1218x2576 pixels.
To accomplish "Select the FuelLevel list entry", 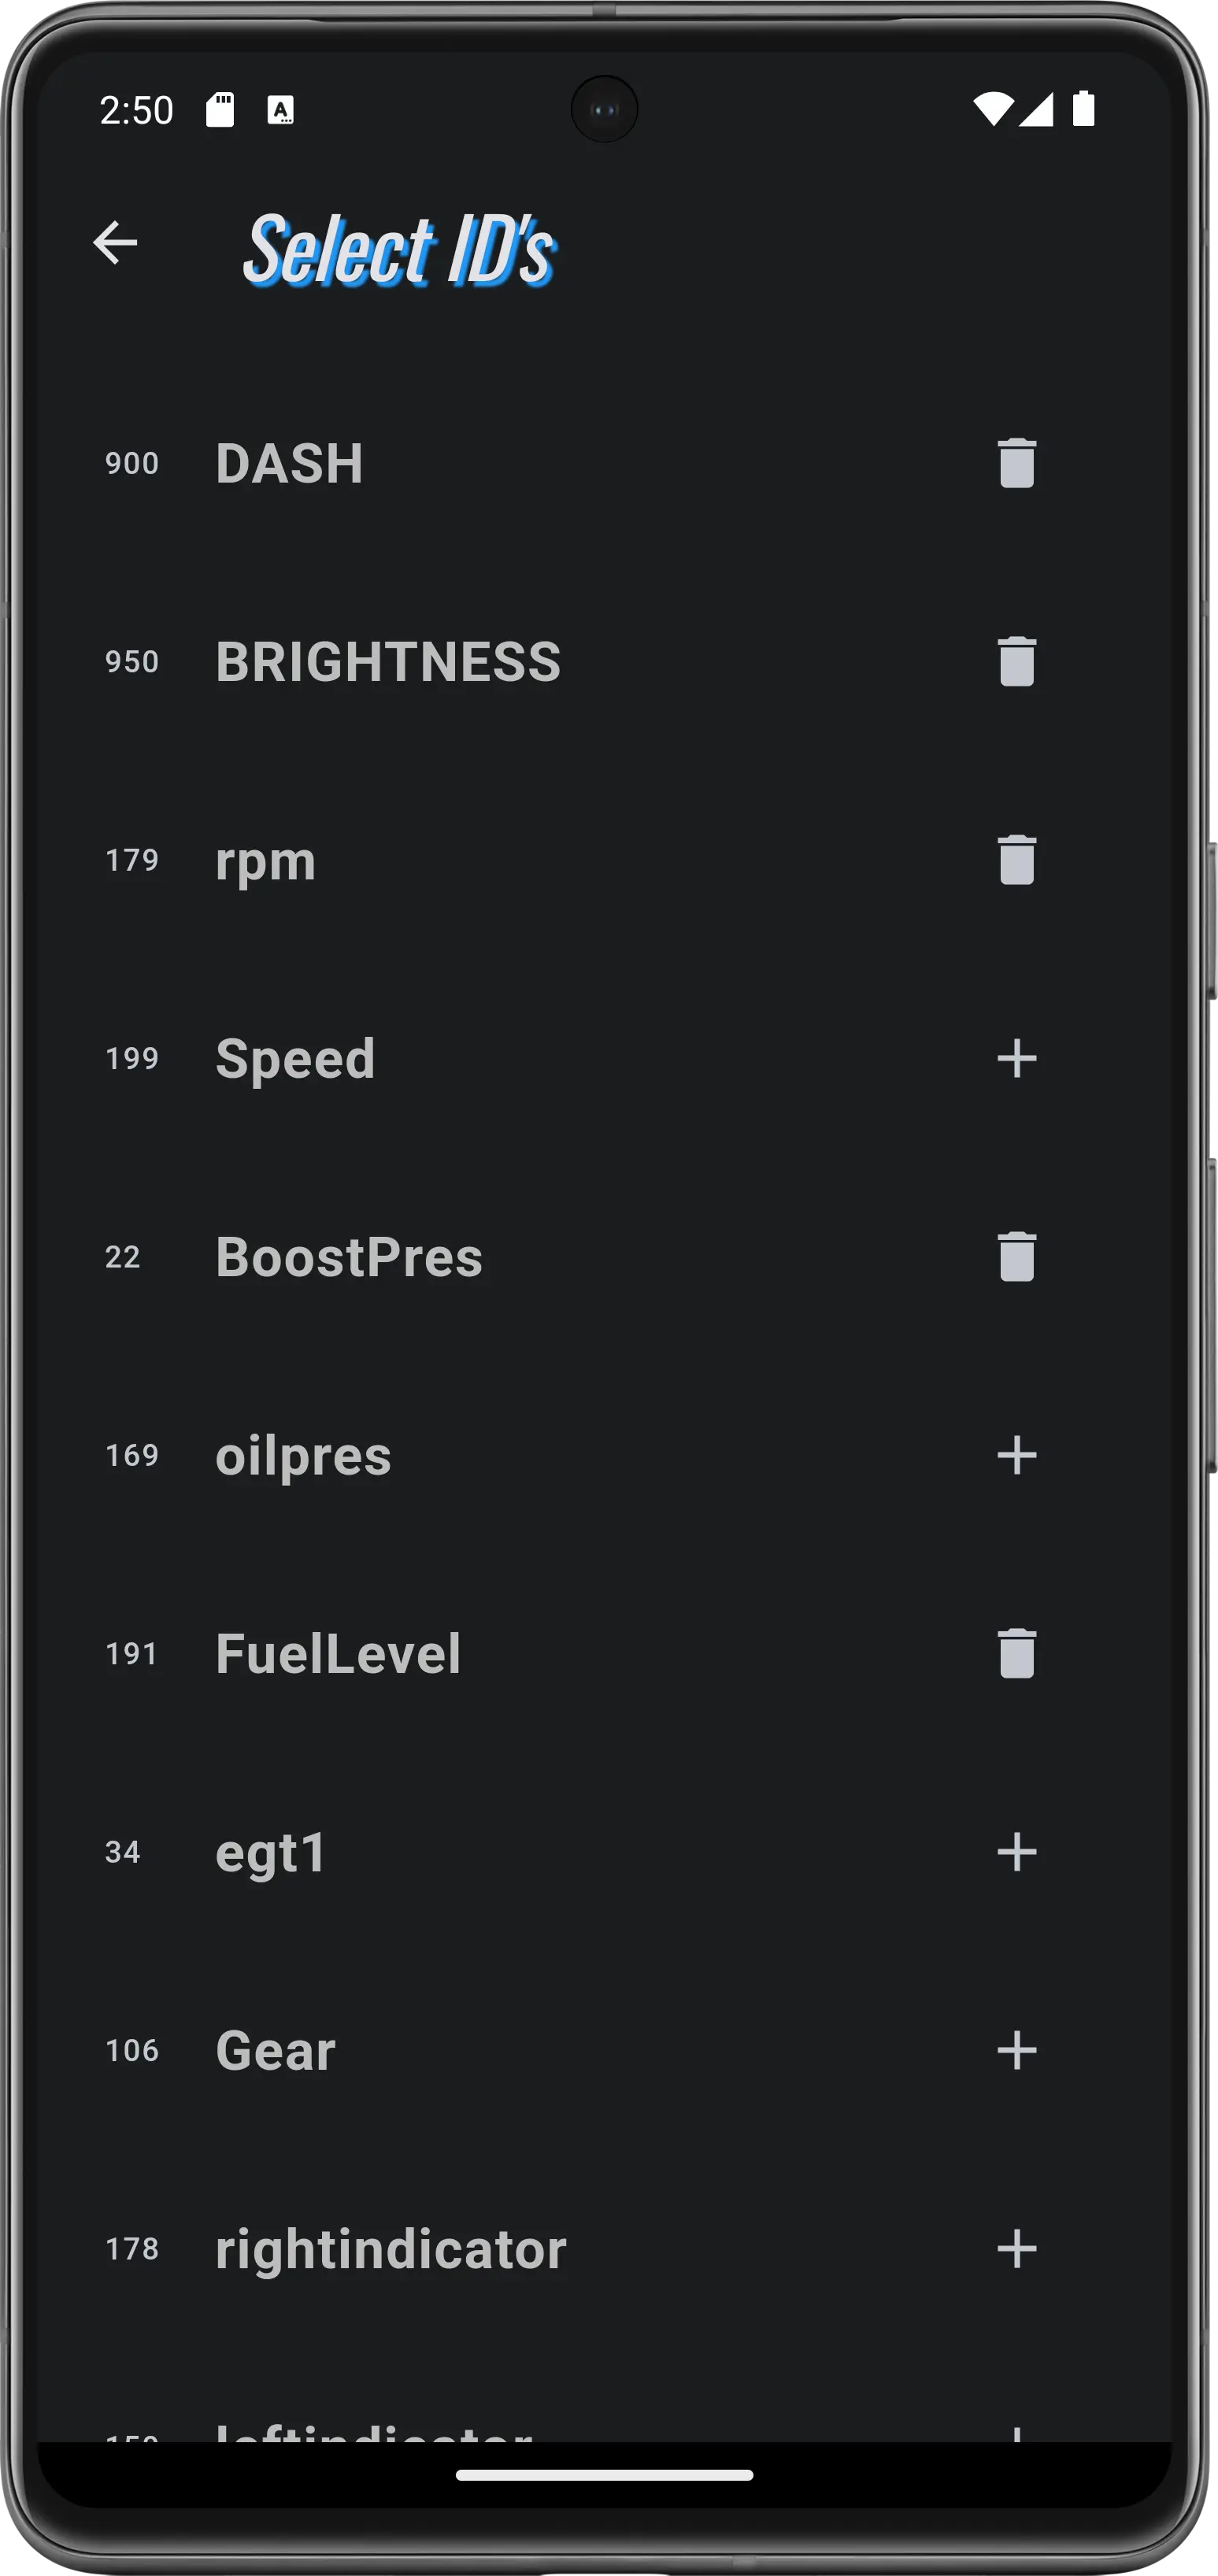I will (x=338, y=1653).
